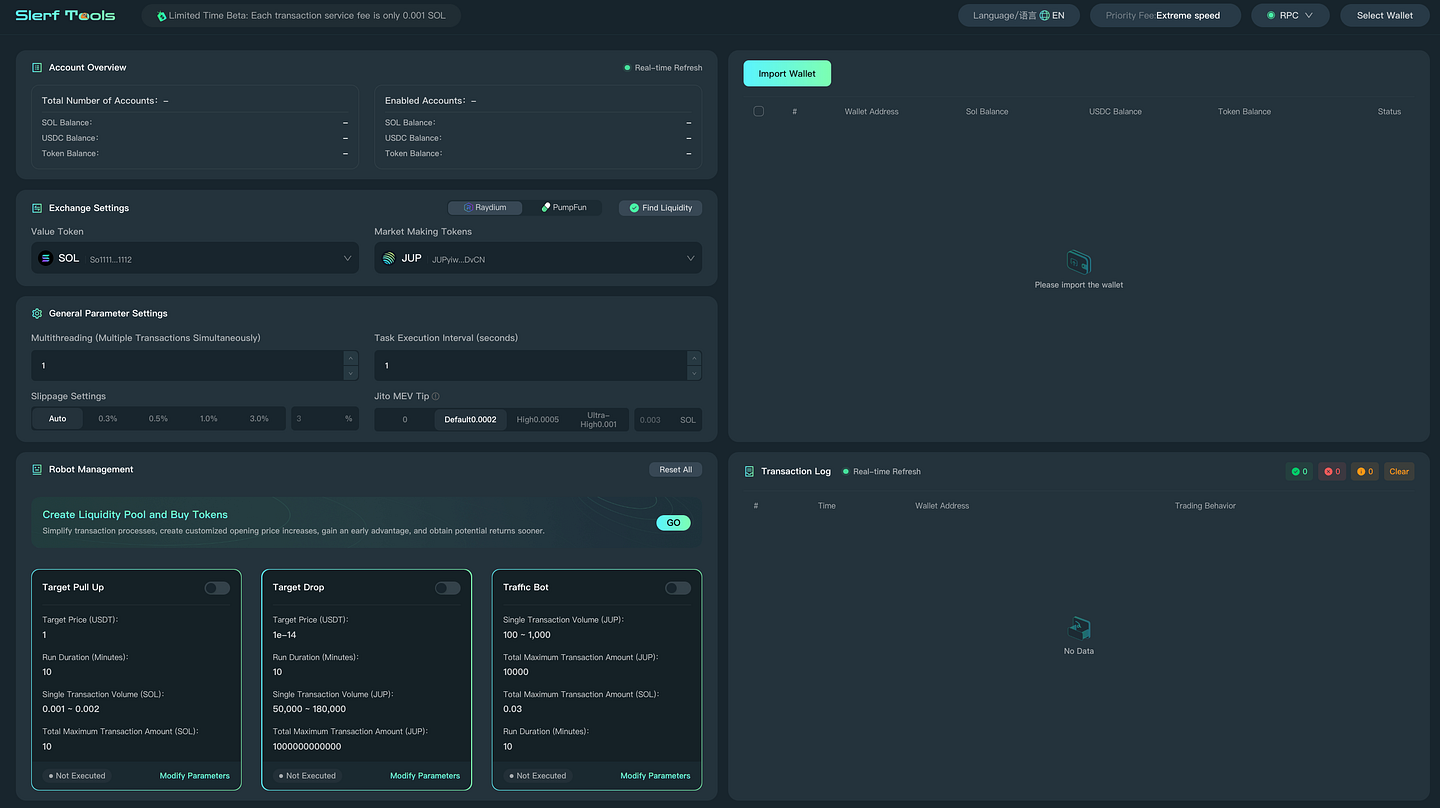Increase the Task Execution Interval value
This screenshot has height=808, width=1440.
click(694, 358)
